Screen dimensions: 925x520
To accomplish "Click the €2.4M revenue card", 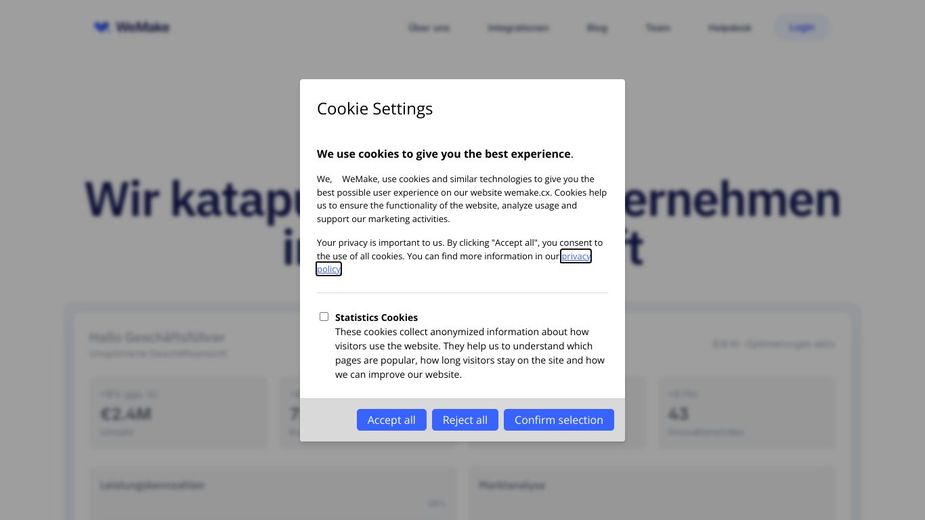I will click(x=178, y=412).
